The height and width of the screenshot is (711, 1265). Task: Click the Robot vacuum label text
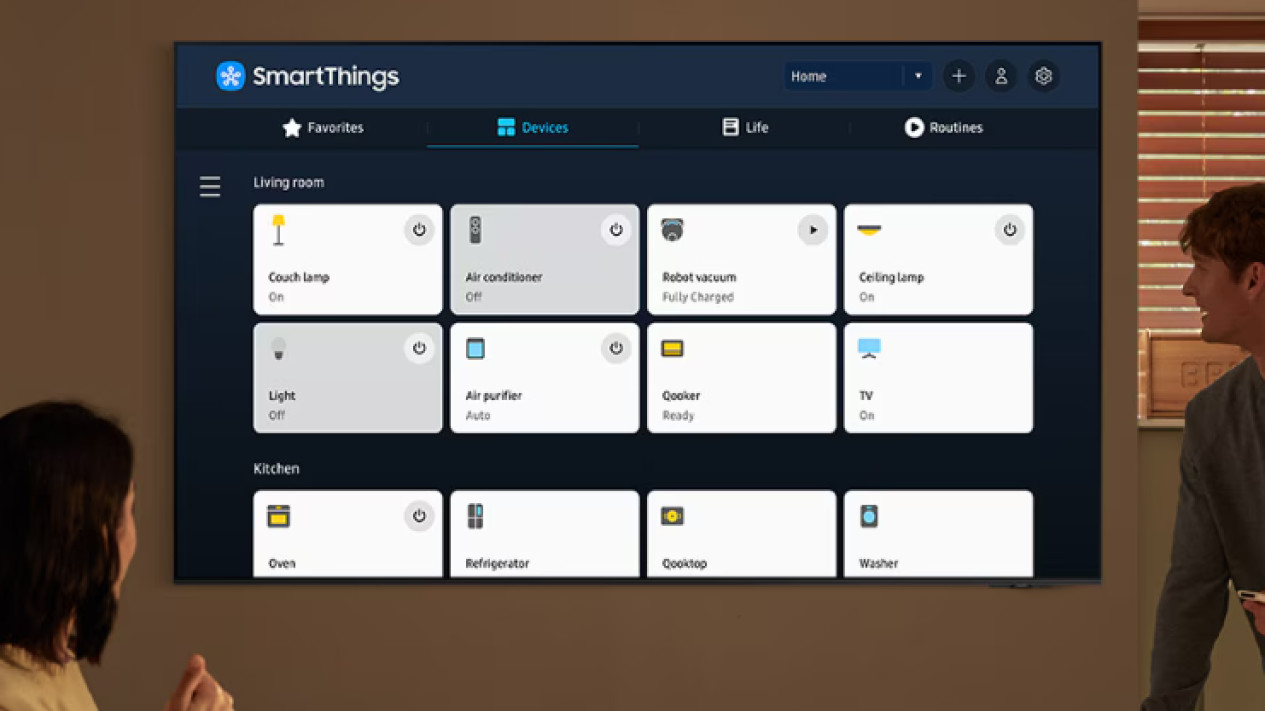tap(699, 277)
